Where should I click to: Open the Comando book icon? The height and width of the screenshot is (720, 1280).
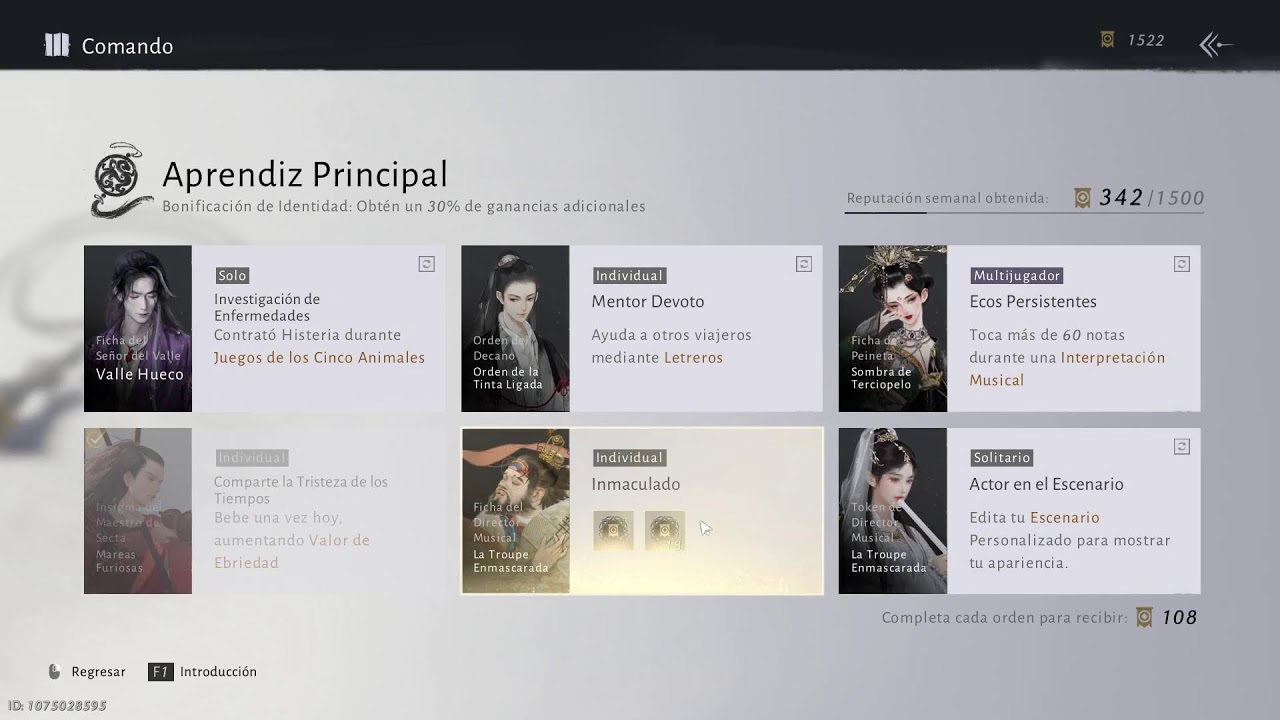pyautogui.click(x=57, y=45)
